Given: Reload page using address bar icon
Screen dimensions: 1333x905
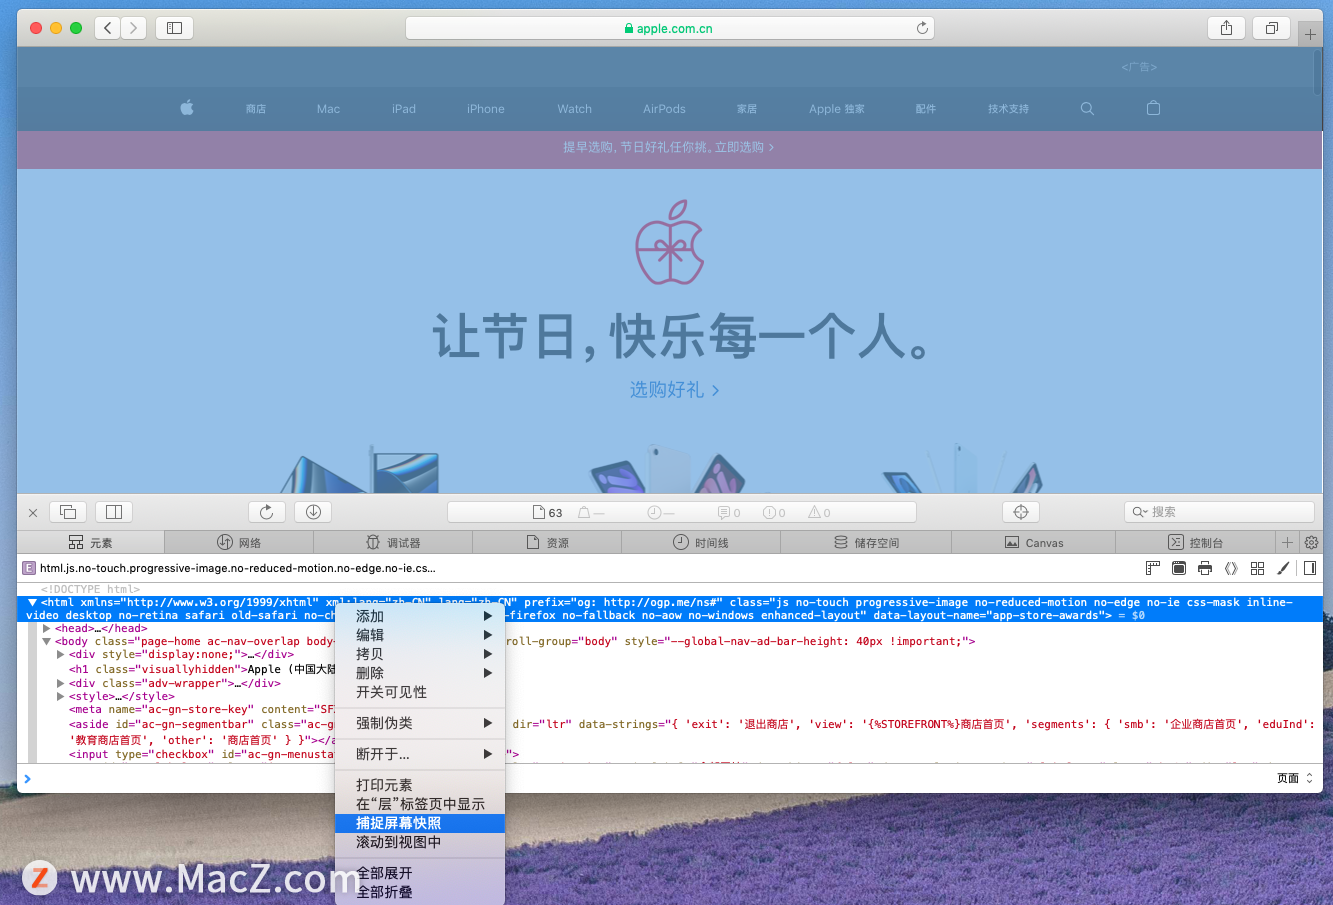Looking at the screenshot, I should 922,28.
